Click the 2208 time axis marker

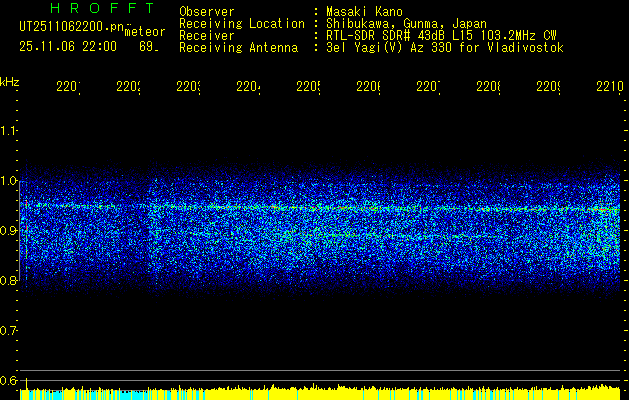click(x=489, y=87)
